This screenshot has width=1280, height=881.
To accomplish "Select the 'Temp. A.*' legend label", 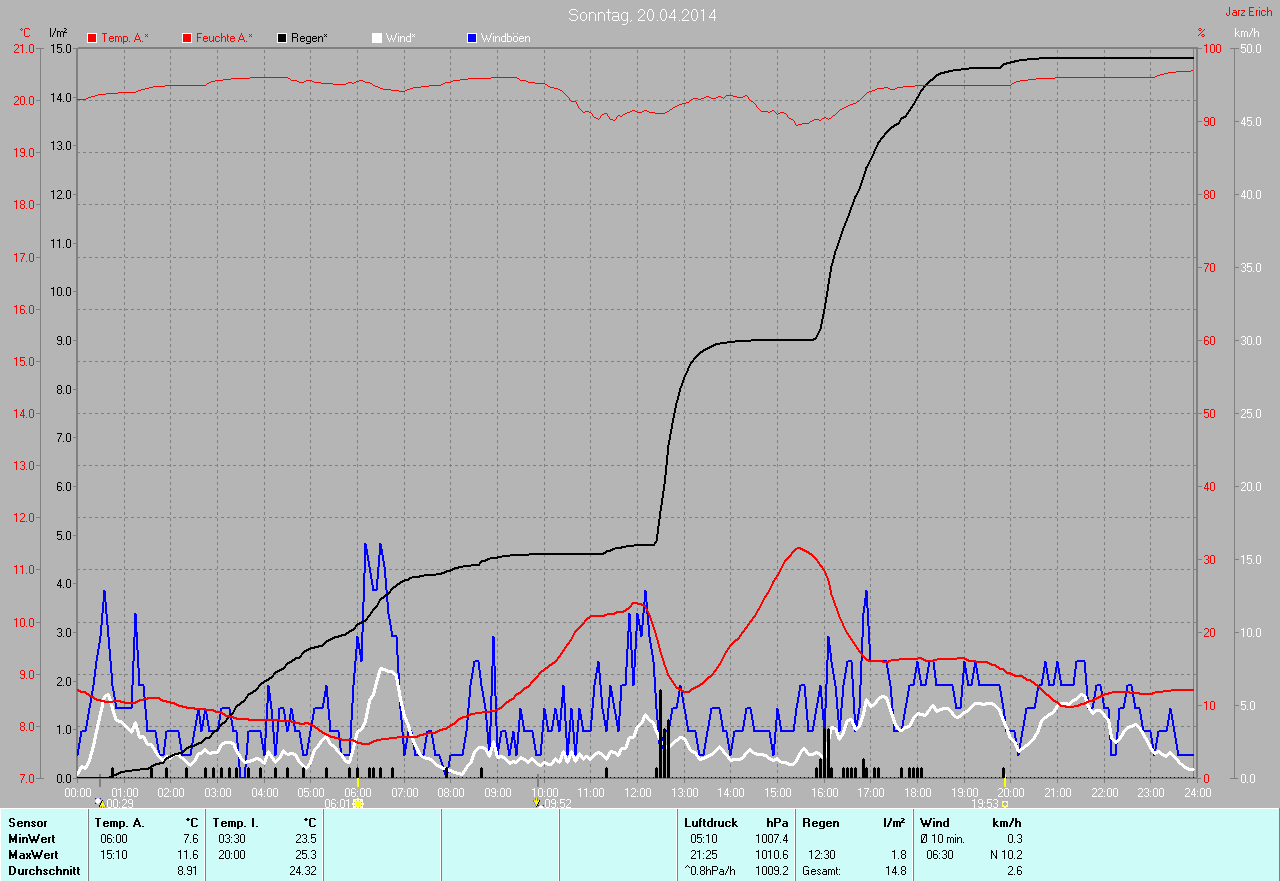I will (125, 38).
